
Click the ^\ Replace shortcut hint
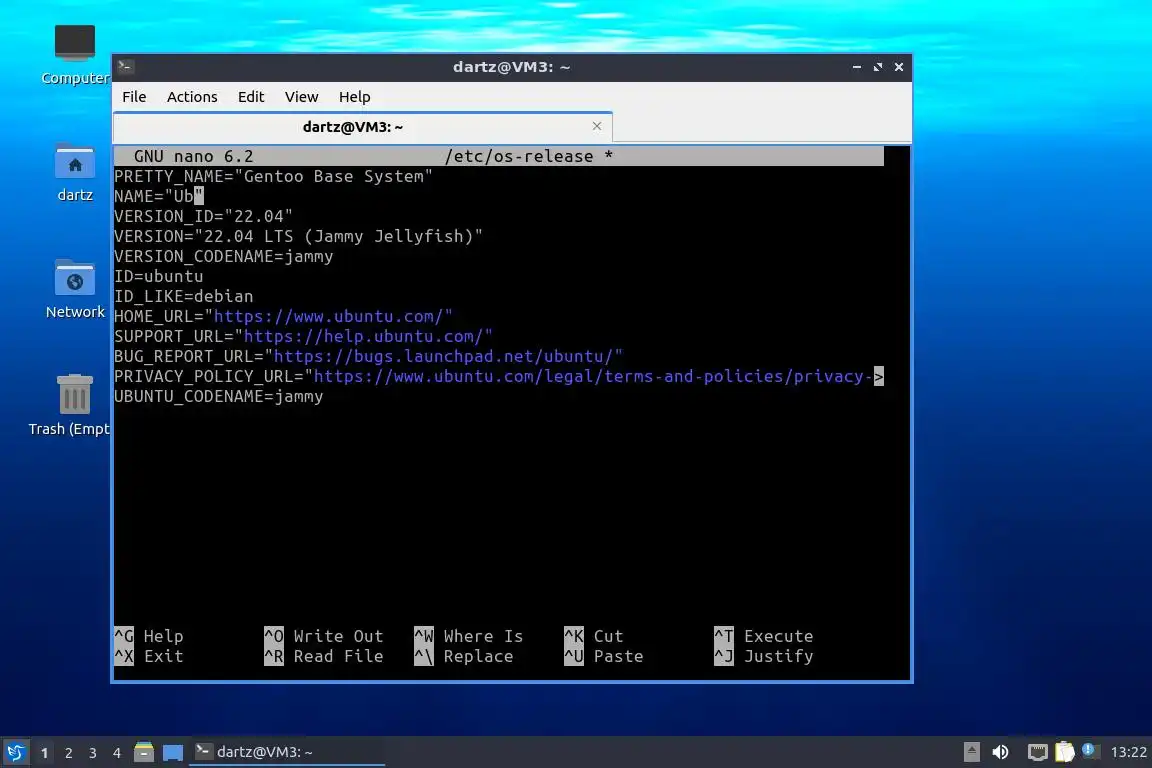coord(463,656)
